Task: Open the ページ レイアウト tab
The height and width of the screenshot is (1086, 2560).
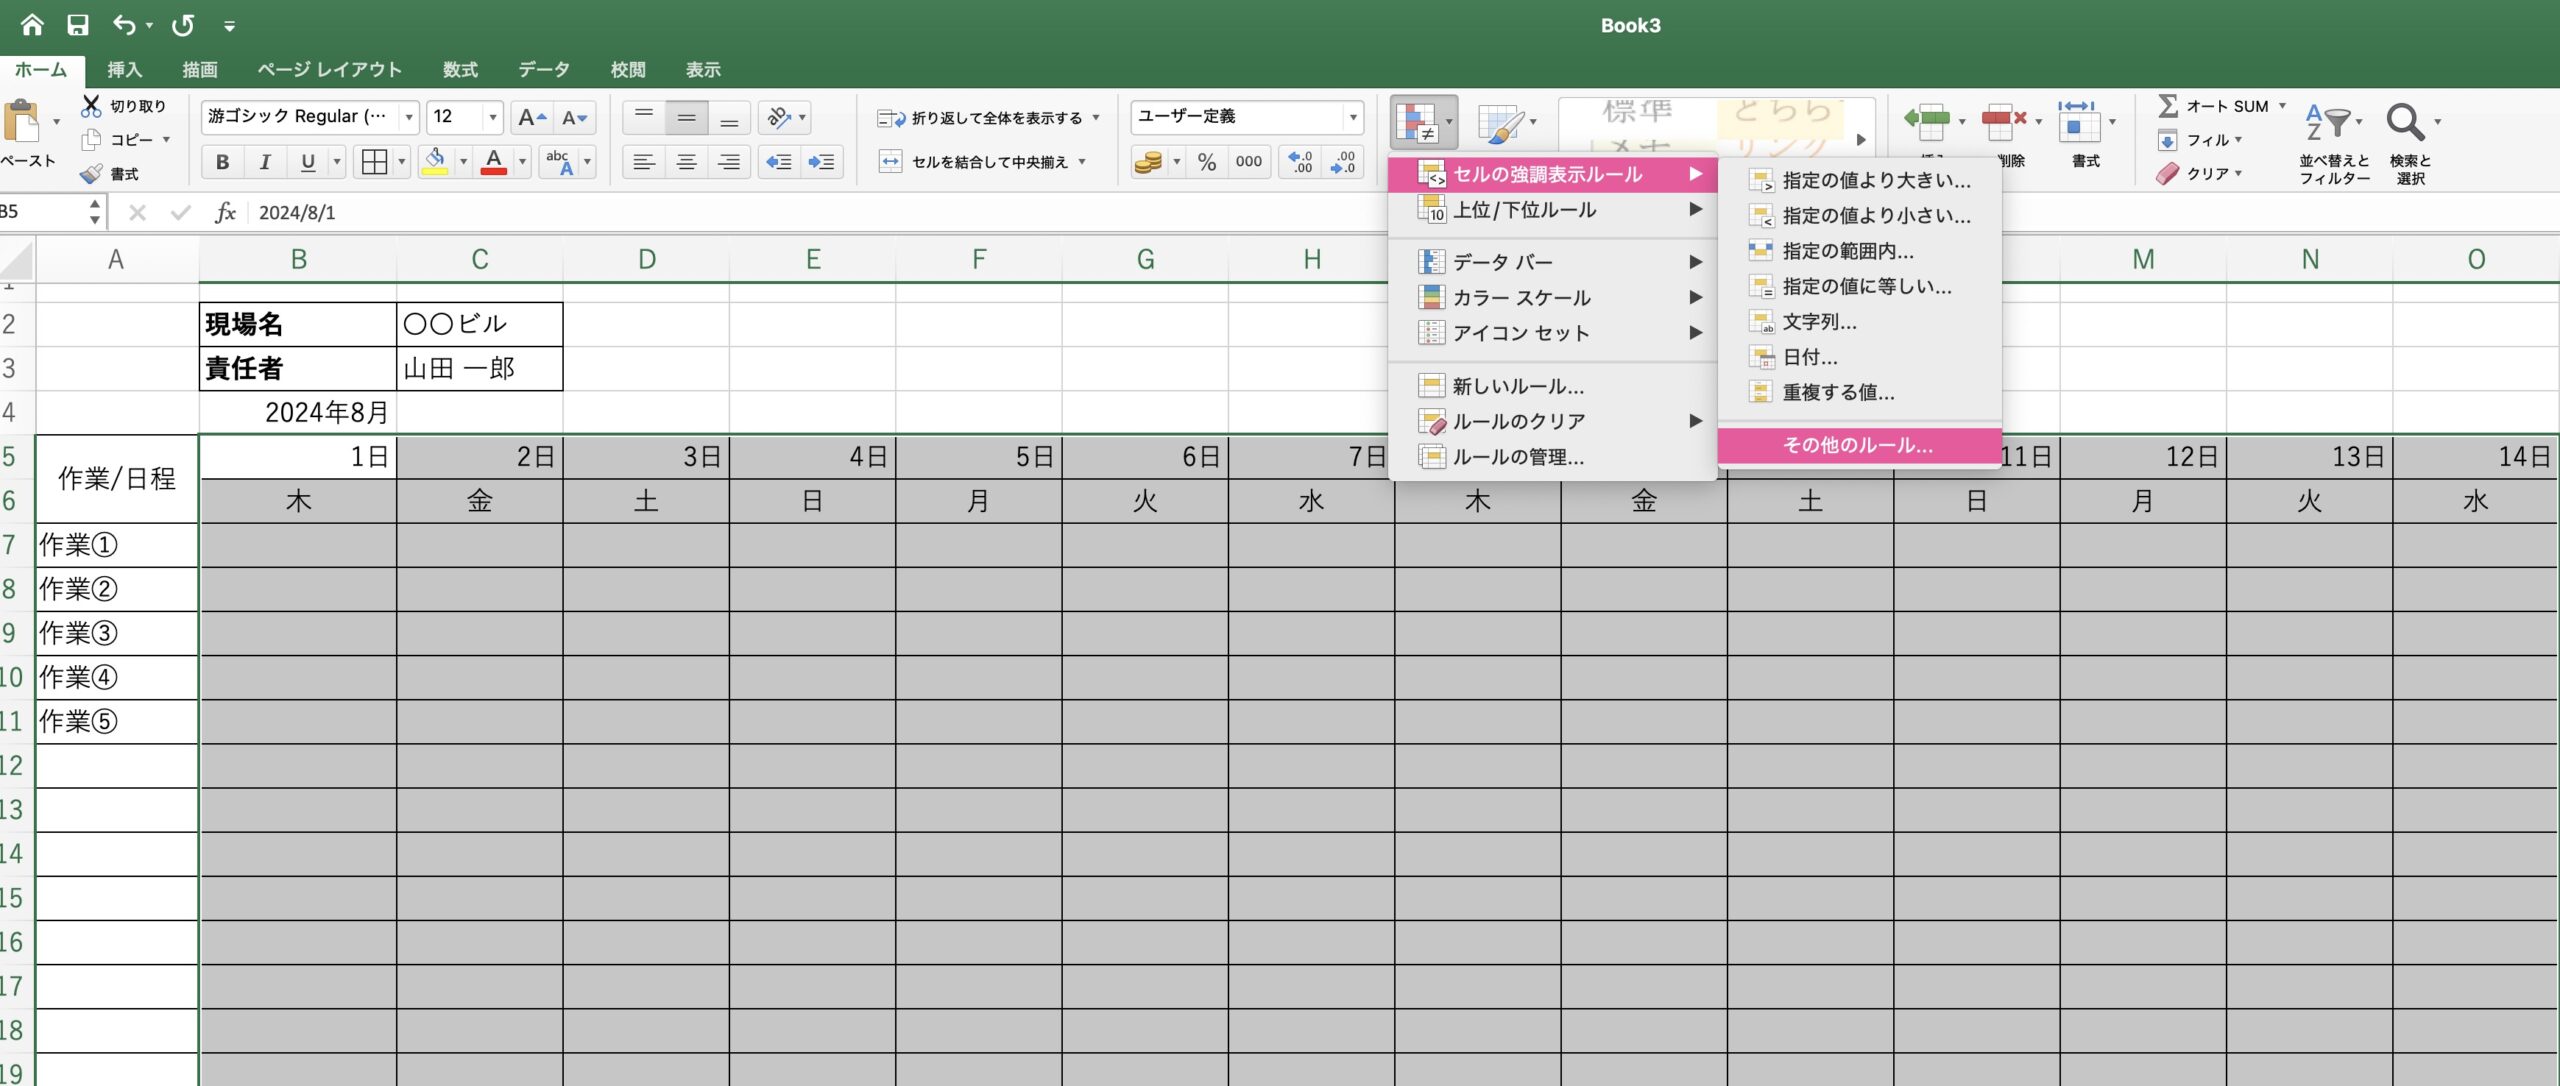Action: click(x=330, y=70)
